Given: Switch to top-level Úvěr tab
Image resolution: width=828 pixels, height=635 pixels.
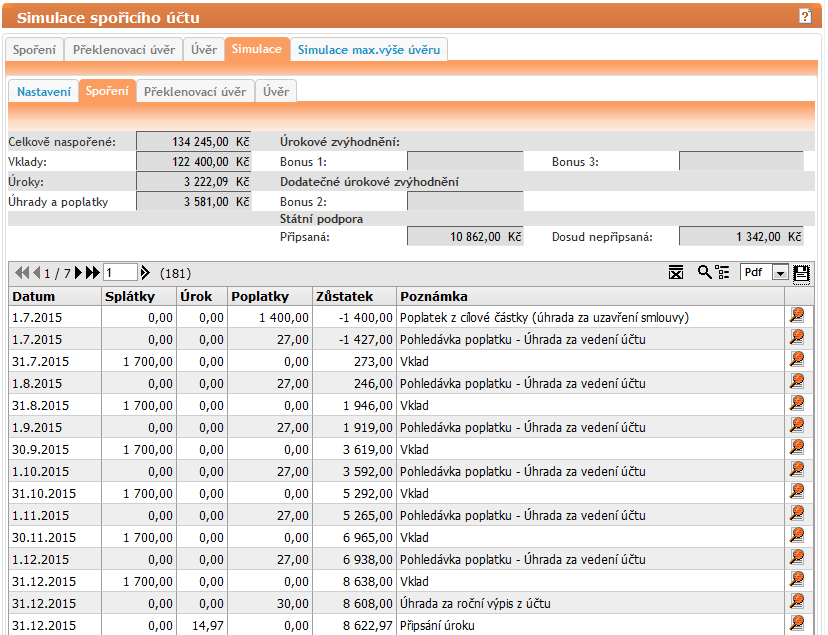Looking at the screenshot, I should 204,50.
